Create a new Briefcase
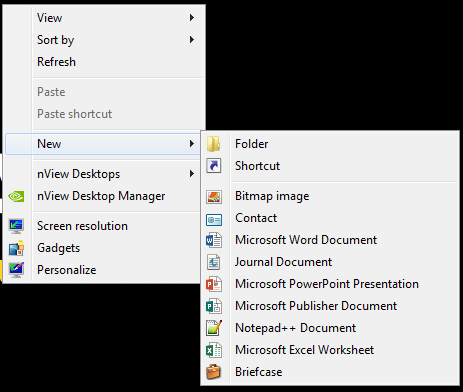463x392 pixels. tap(330, 372)
